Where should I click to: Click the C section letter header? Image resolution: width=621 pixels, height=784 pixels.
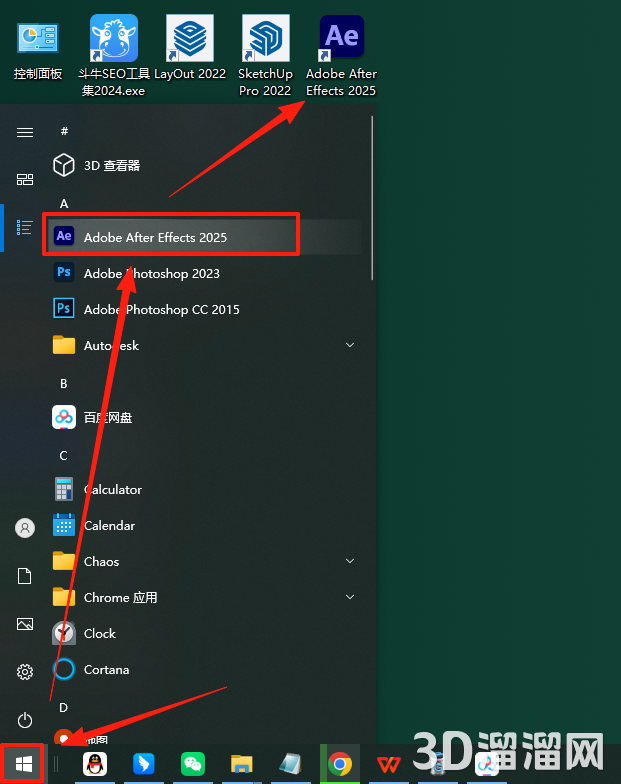pyautogui.click(x=64, y=456)
